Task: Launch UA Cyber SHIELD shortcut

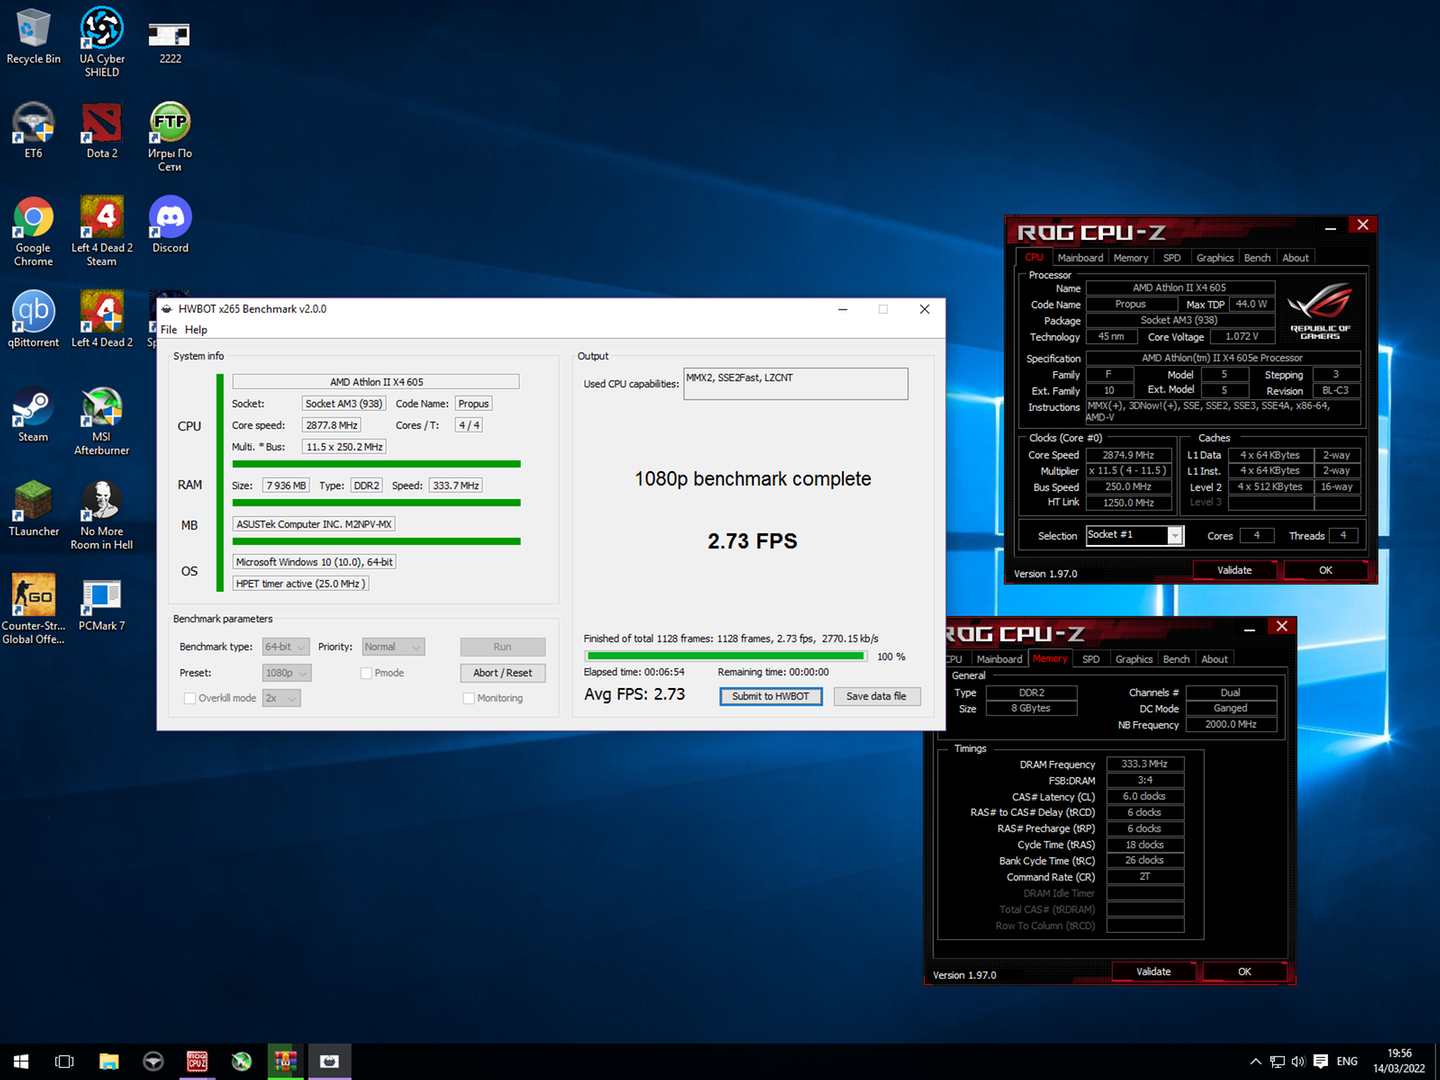Action: (x=102, y=42)
